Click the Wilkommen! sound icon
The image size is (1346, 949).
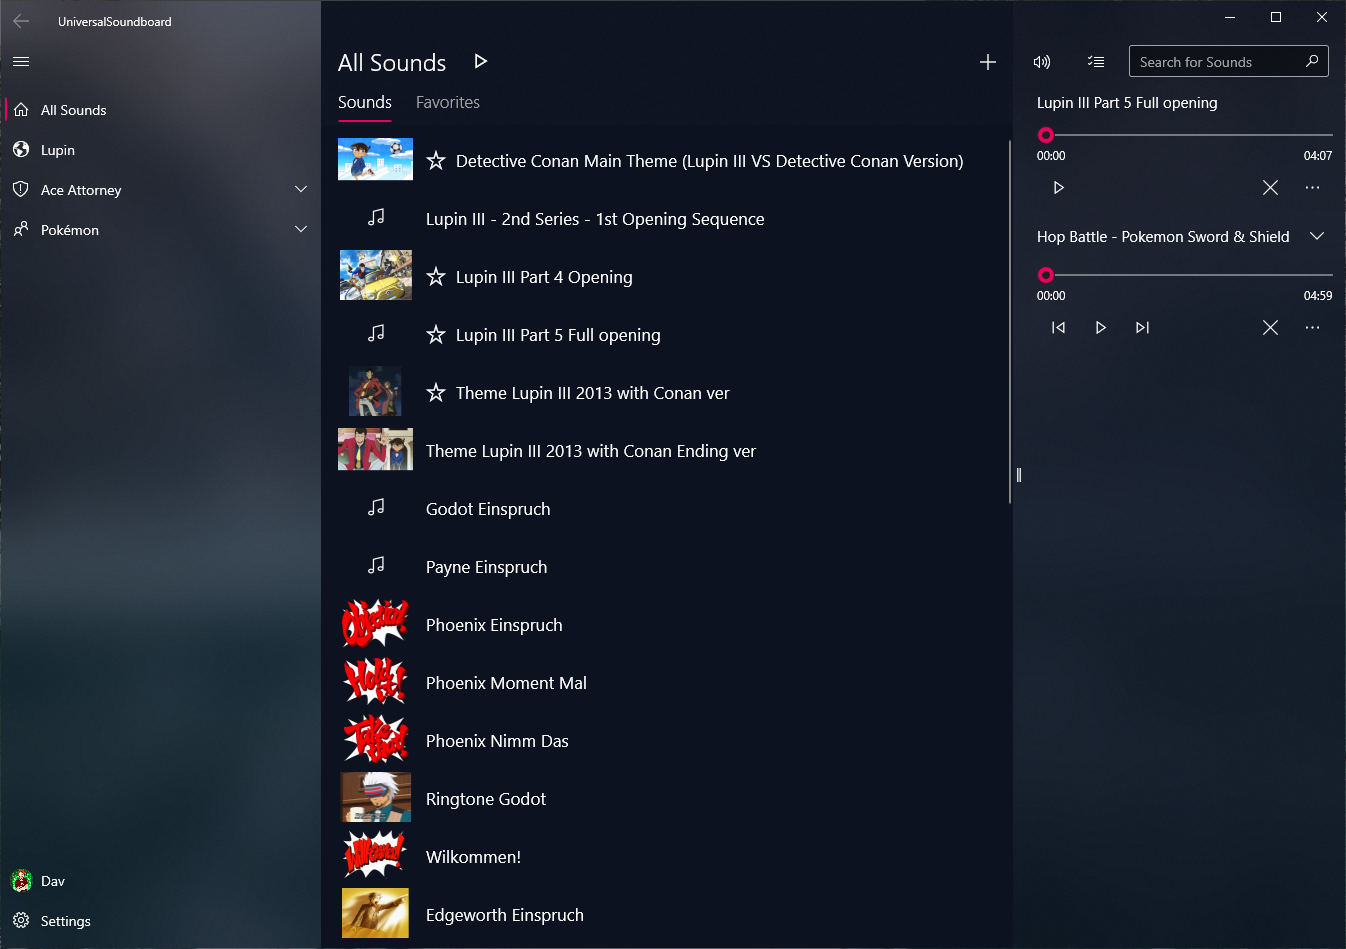coord(375,855)
